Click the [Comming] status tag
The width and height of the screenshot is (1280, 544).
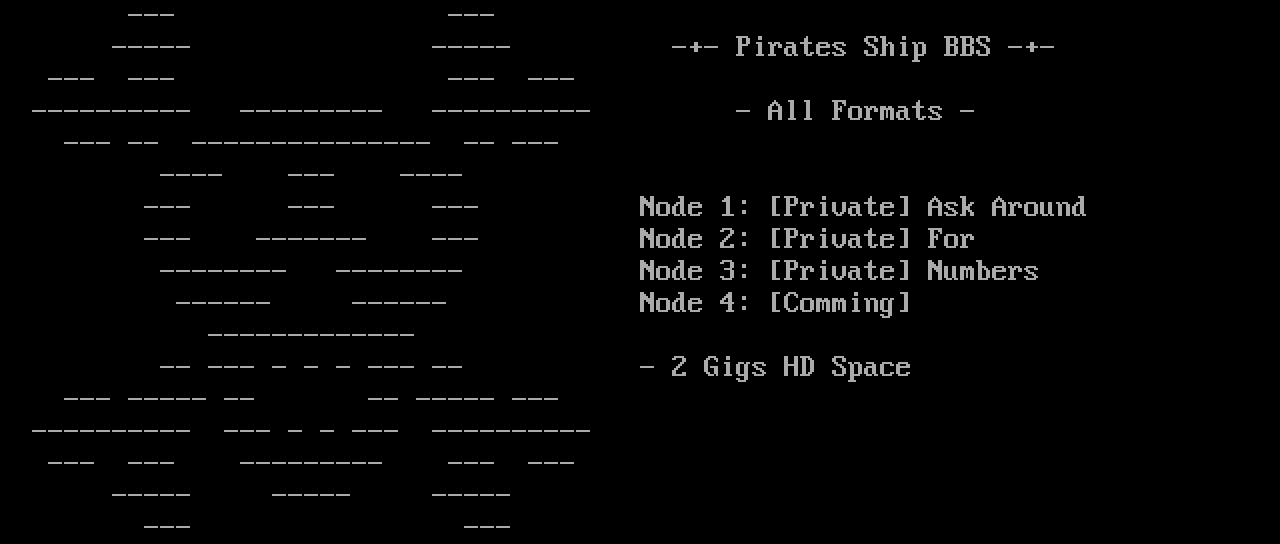pyautogui.click(x=839, y=303)
